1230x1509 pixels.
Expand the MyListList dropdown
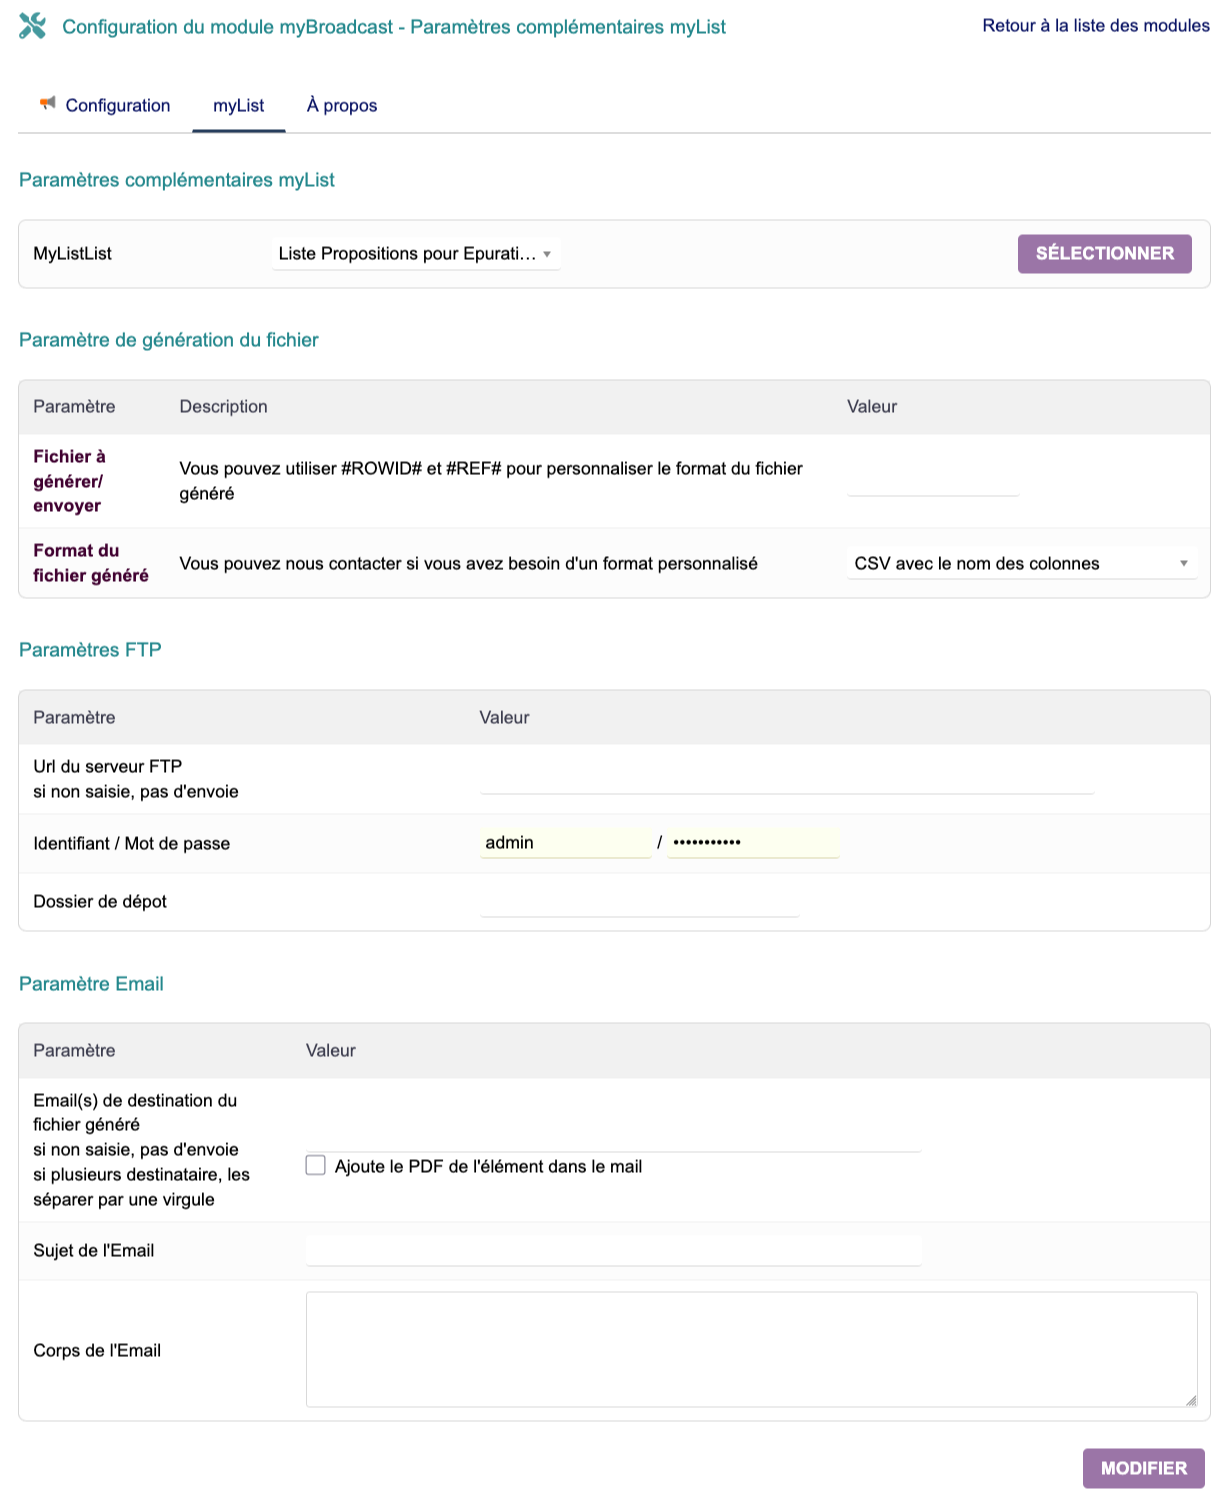coord(415,254)
